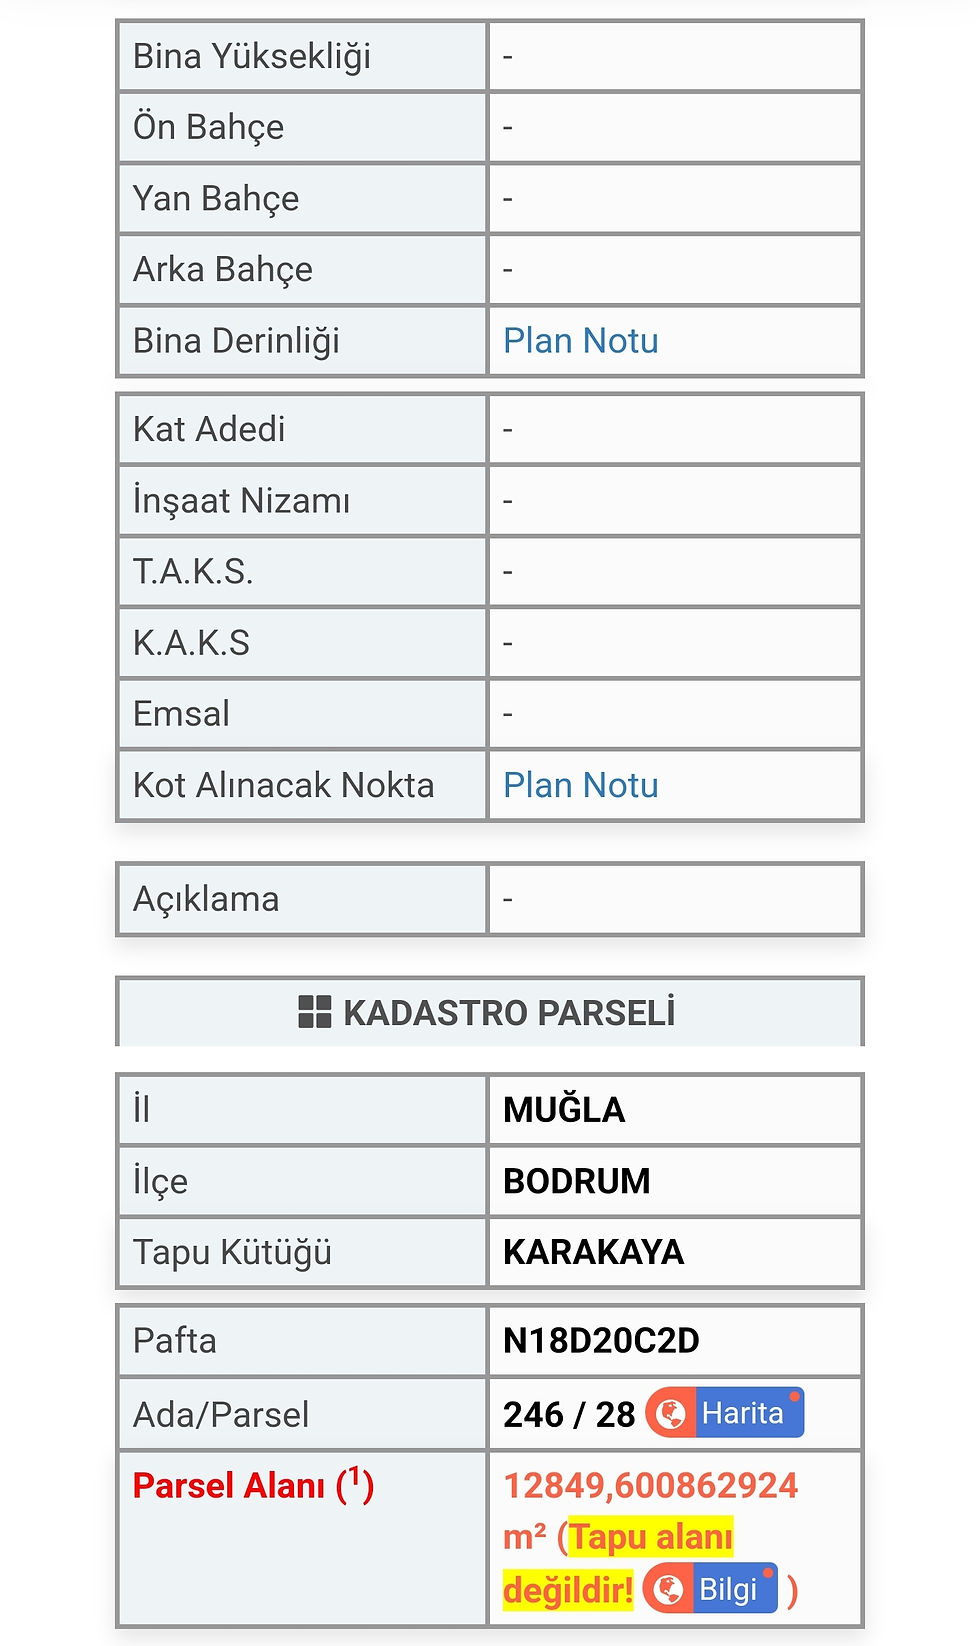Click the globe icon on the Harita button
The image size is (980, 1646).
670,1413
